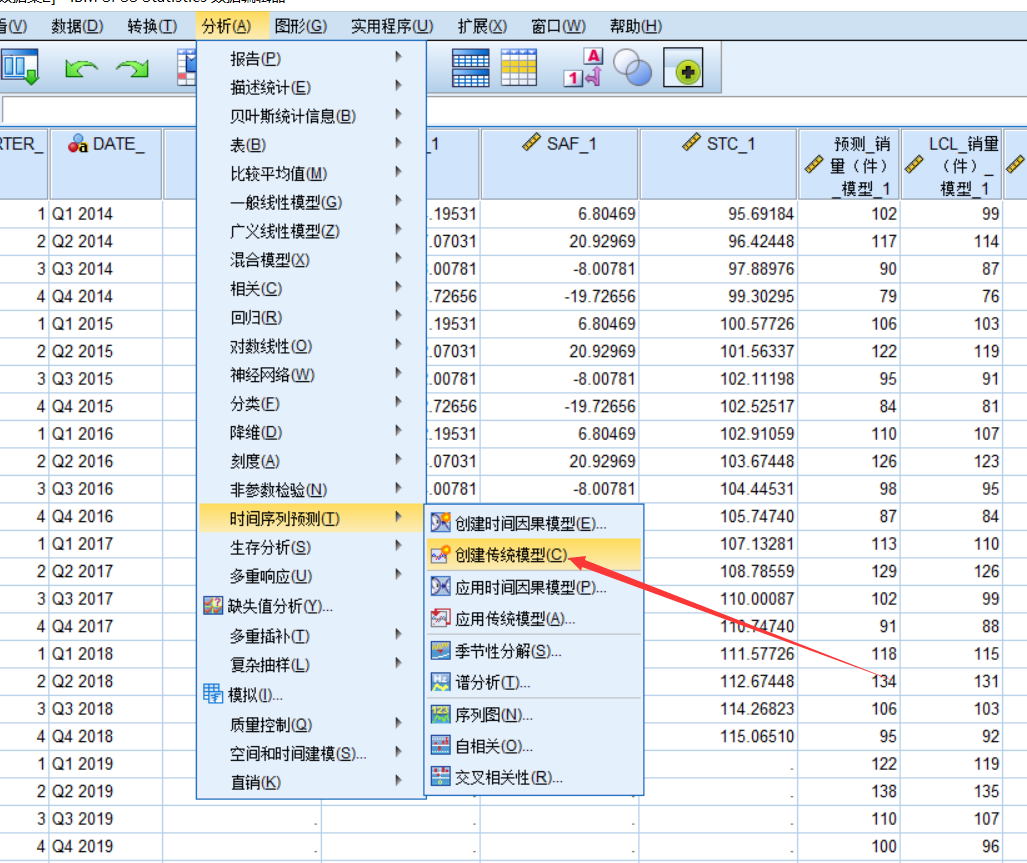Screen dimensions: 1027x863
Task: Select the forecast cell showing 138
Action: pyautogui.click(x=849, y=791)
